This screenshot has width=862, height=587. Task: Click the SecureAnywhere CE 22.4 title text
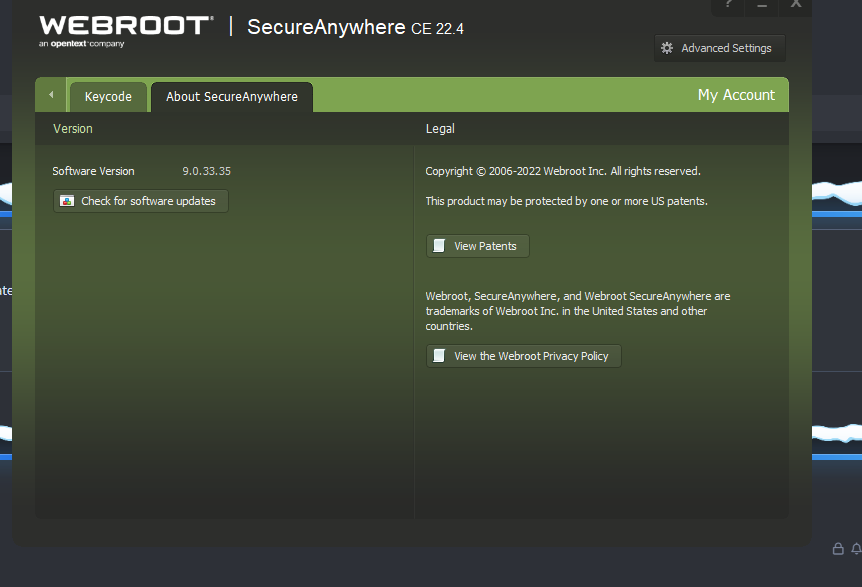pyautogui.click(x=355, y=28)
